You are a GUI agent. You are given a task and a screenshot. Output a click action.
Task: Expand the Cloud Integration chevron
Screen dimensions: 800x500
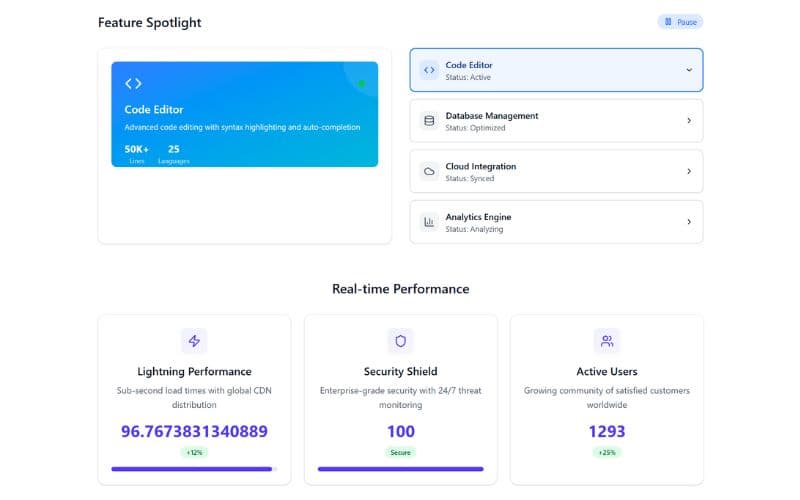click(688, 171)
